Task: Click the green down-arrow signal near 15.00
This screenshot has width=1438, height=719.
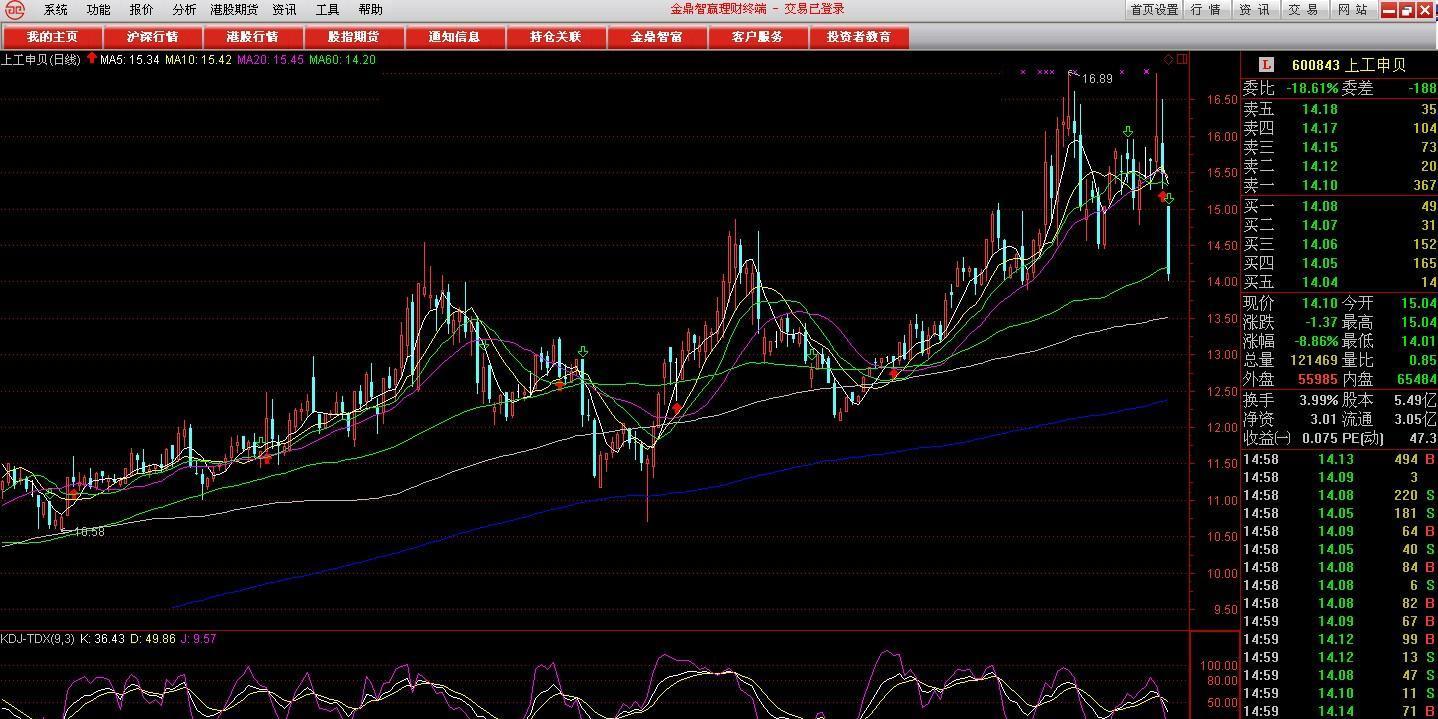Action: click(x=1169, y=200)
